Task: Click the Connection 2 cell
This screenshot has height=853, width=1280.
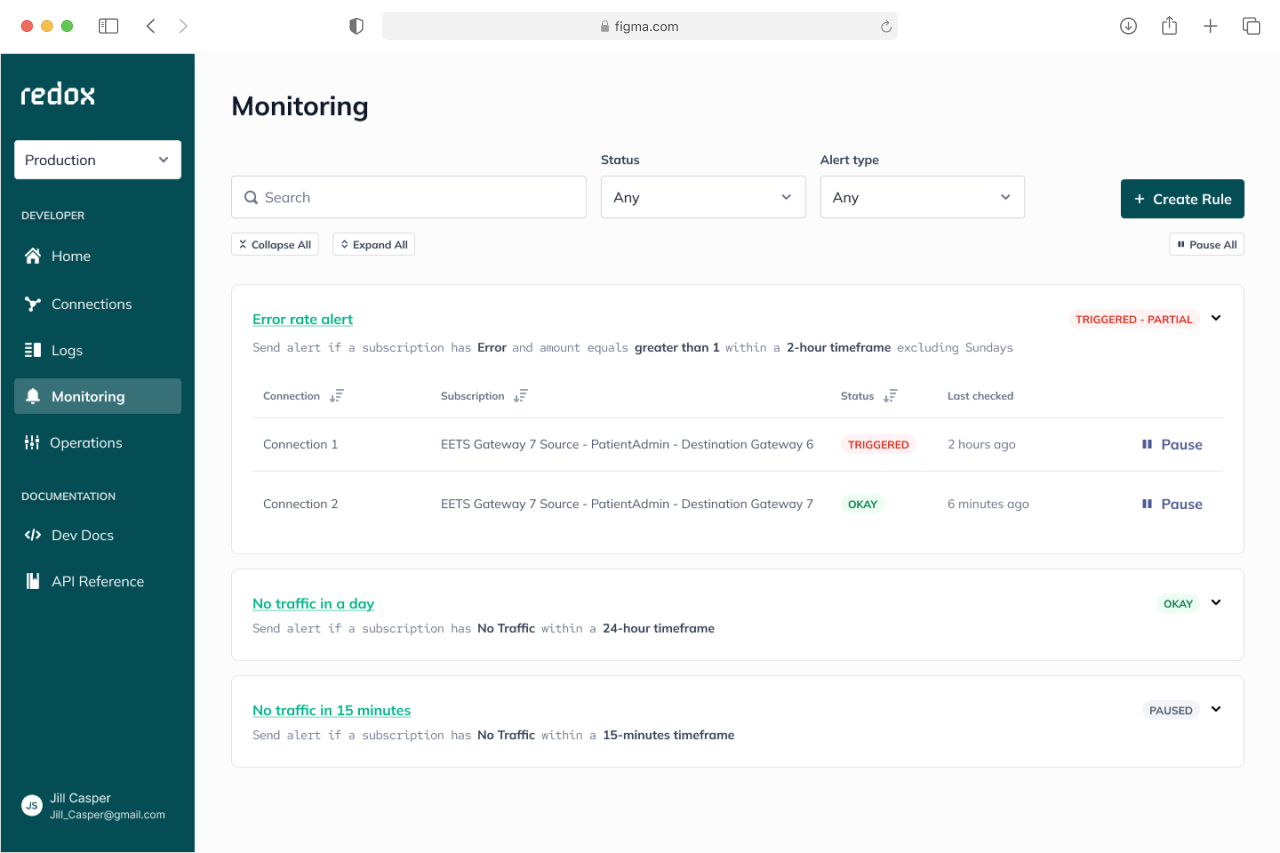Action: [301, 504]
